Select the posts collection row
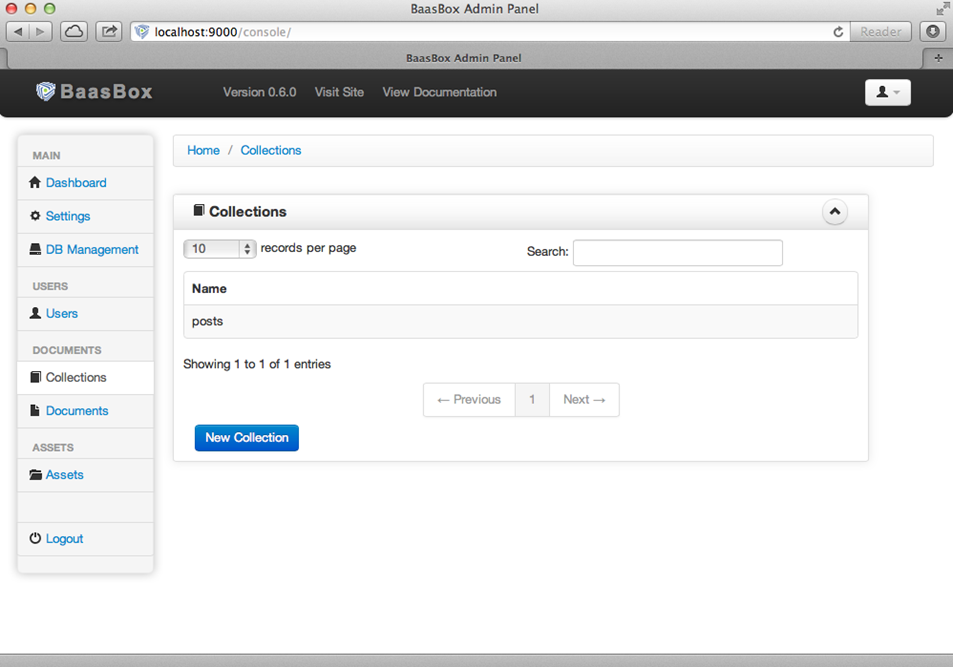 click(x=521, y=321)
